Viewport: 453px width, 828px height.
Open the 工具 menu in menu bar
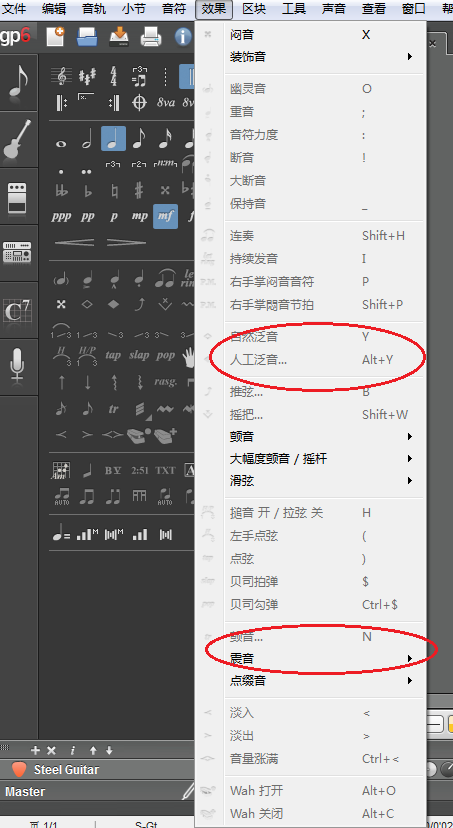(294, 8)
